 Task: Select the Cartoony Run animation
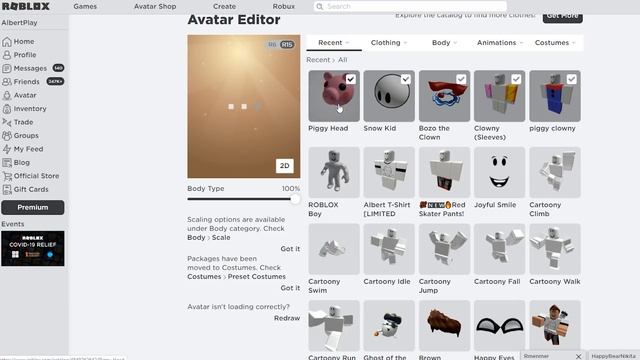coord(334,326)
